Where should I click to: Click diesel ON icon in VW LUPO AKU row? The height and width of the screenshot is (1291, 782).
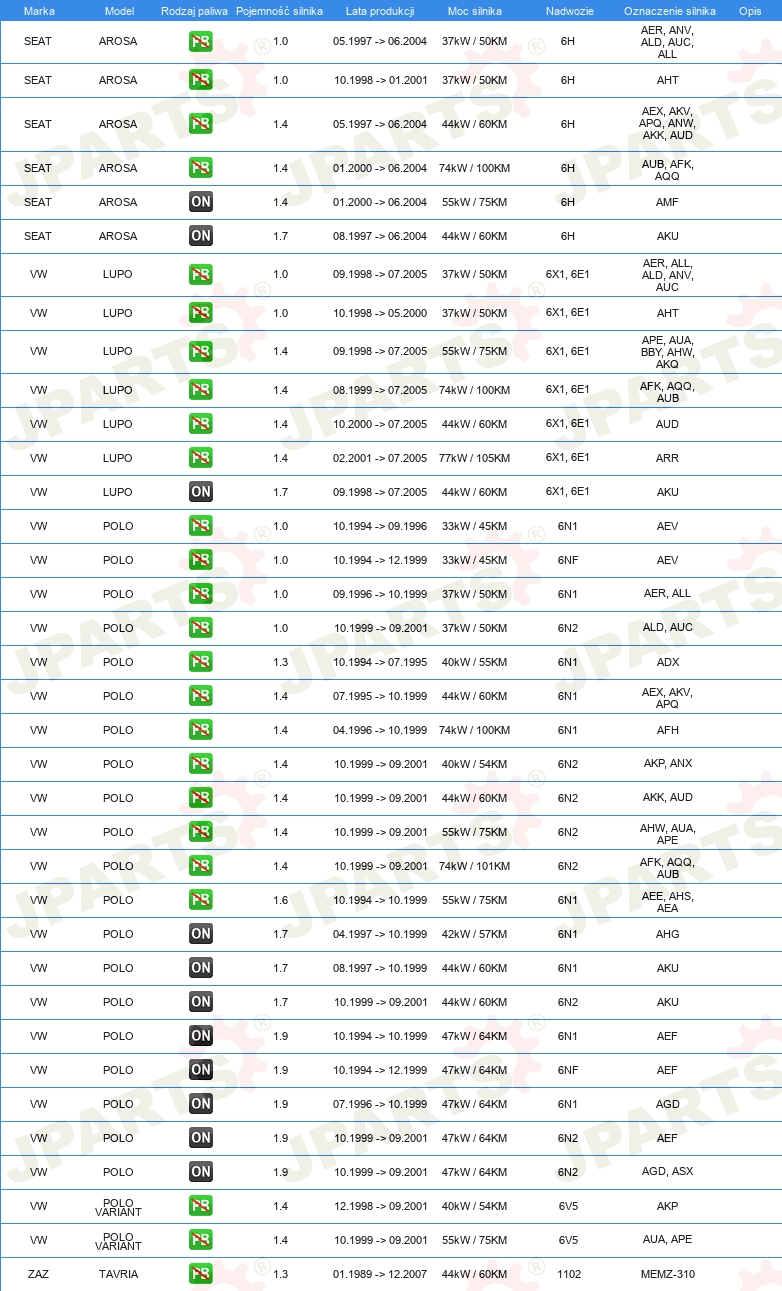(201, 492)
